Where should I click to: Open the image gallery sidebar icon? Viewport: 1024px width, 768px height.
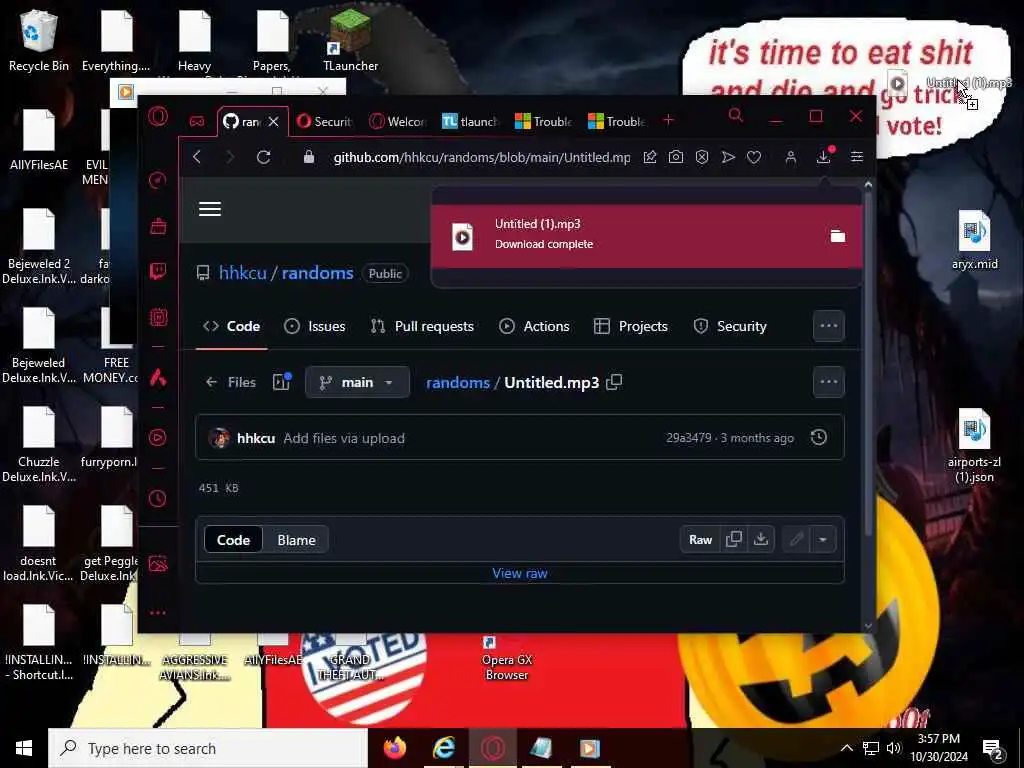[x=158, y=564]
